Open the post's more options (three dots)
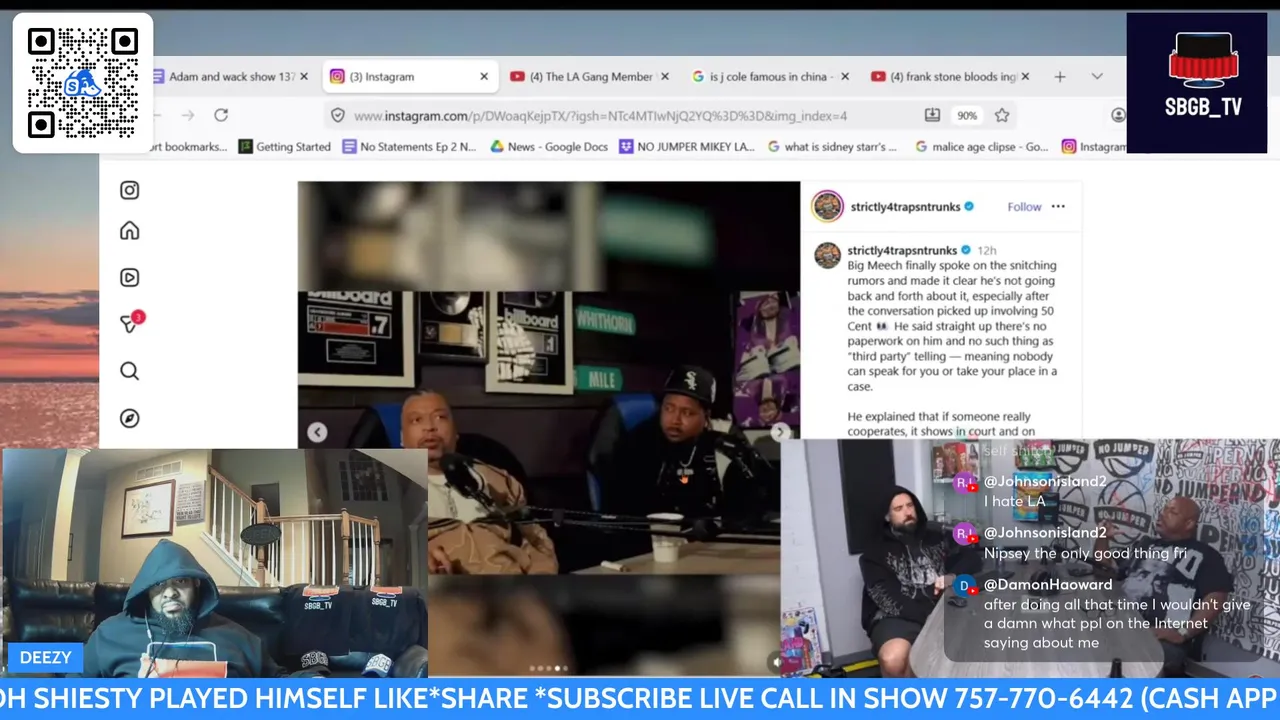 1058,206
